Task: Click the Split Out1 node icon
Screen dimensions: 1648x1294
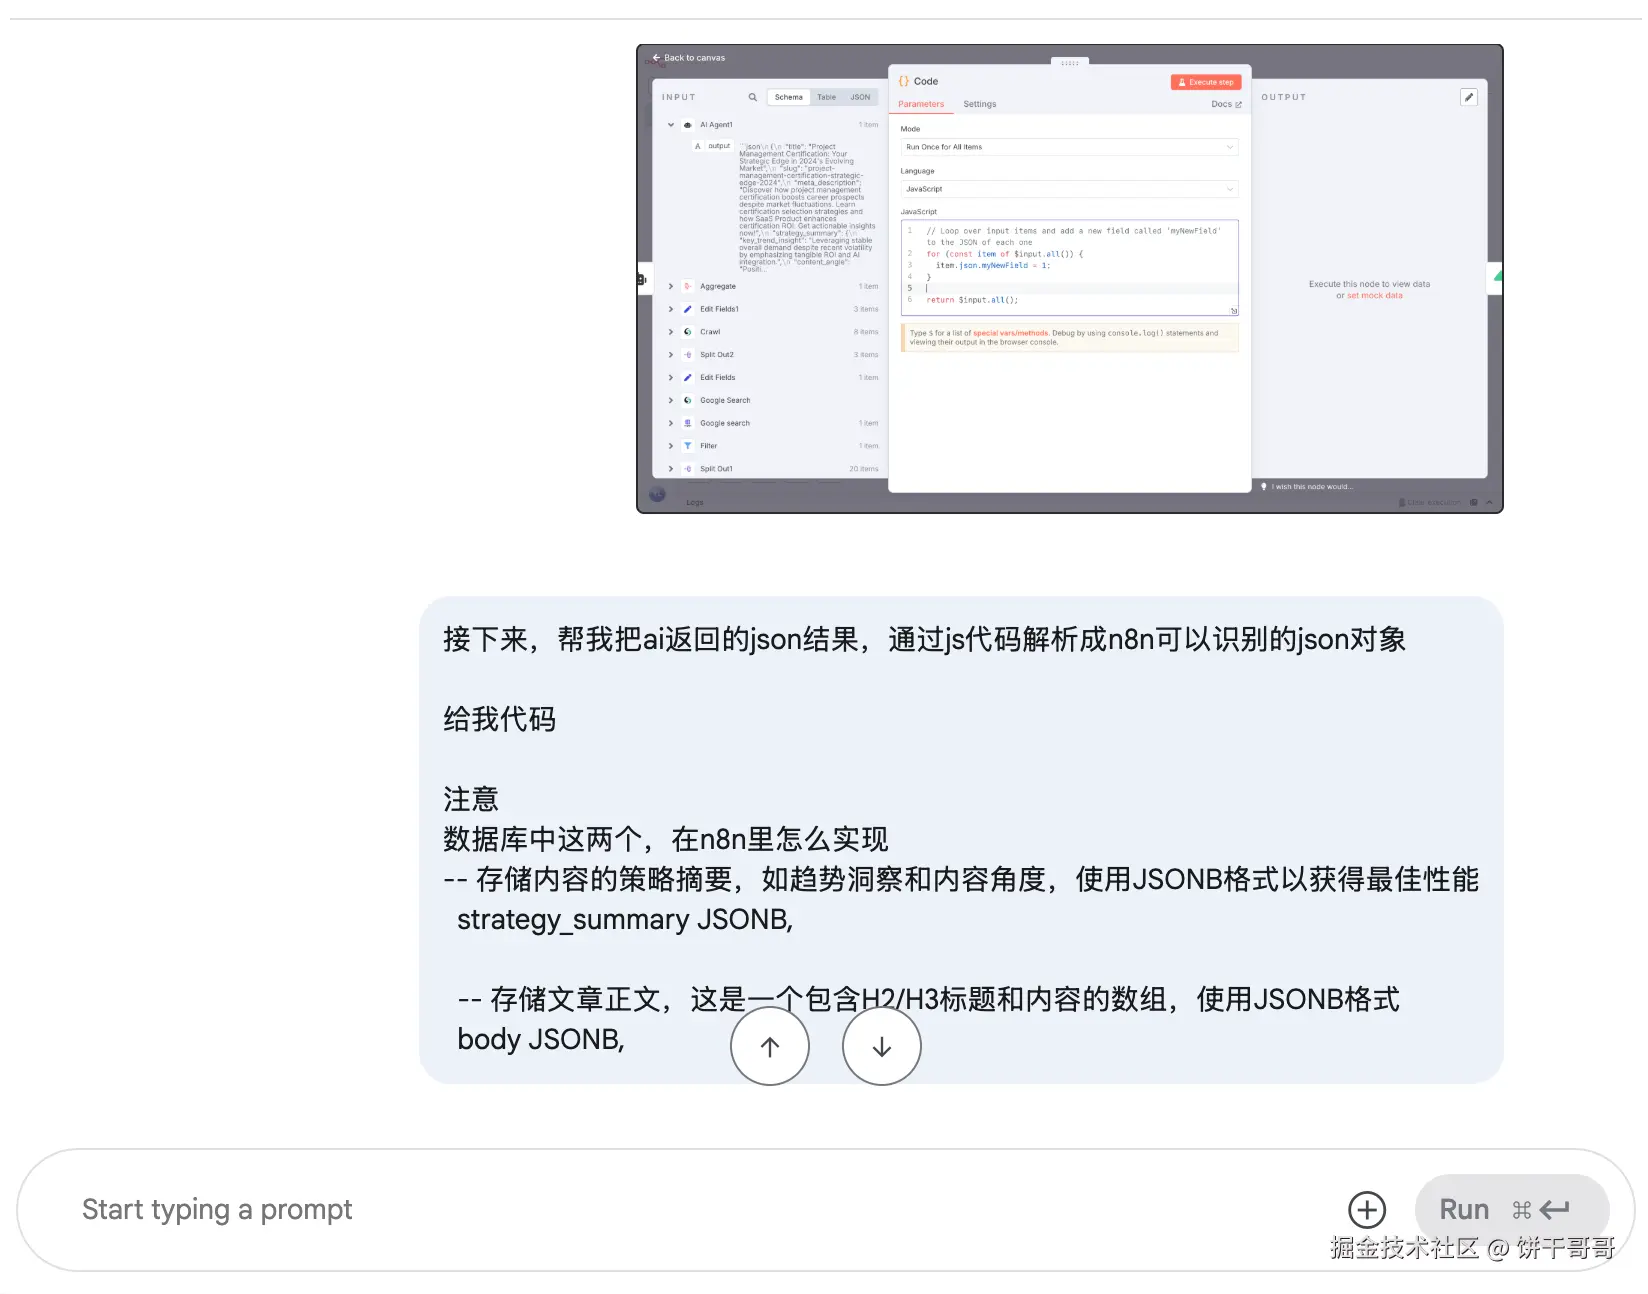Action: (687, 469)
